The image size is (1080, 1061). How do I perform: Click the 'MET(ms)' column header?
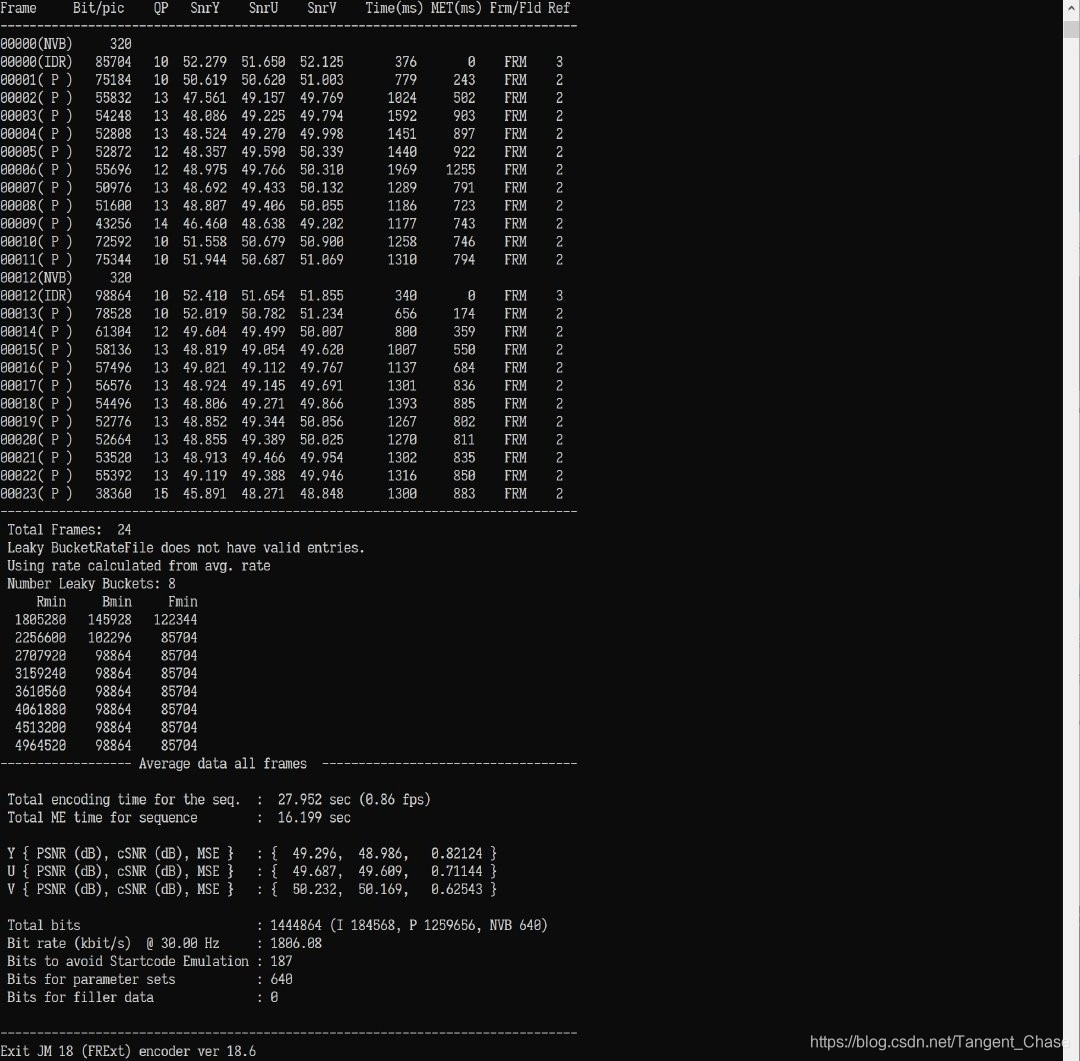point(457,8)
